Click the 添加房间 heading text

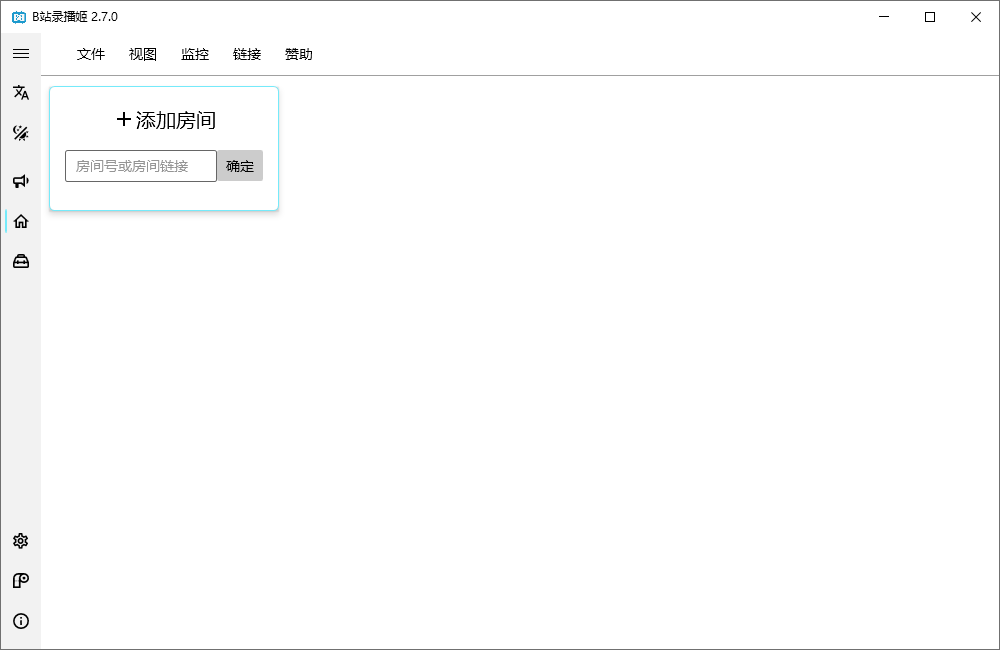[x=175, y=120]
